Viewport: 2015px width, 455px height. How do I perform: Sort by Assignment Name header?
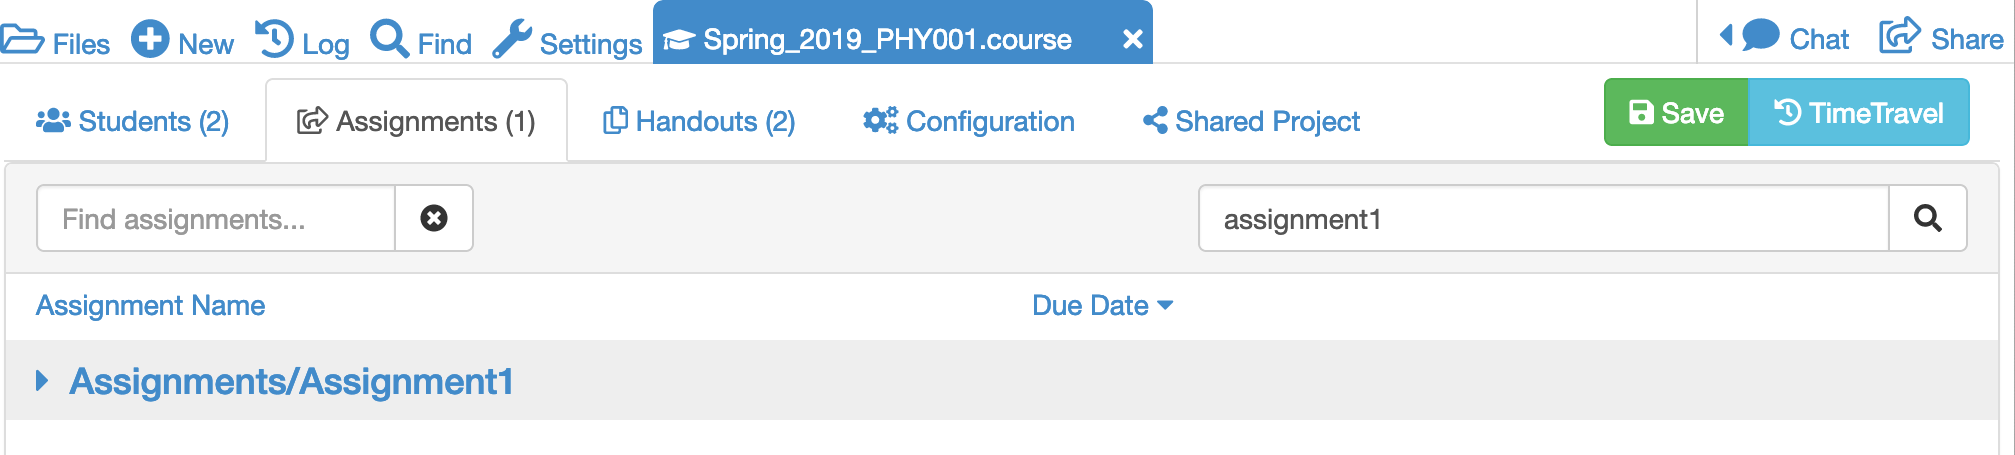(x=150, y=305)
